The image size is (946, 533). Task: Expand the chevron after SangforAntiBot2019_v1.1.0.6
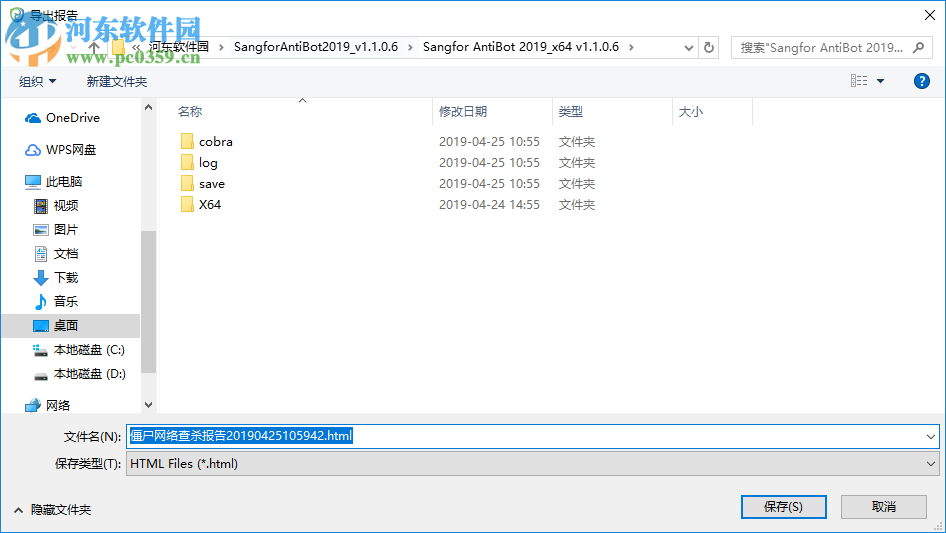coord(410,48)
